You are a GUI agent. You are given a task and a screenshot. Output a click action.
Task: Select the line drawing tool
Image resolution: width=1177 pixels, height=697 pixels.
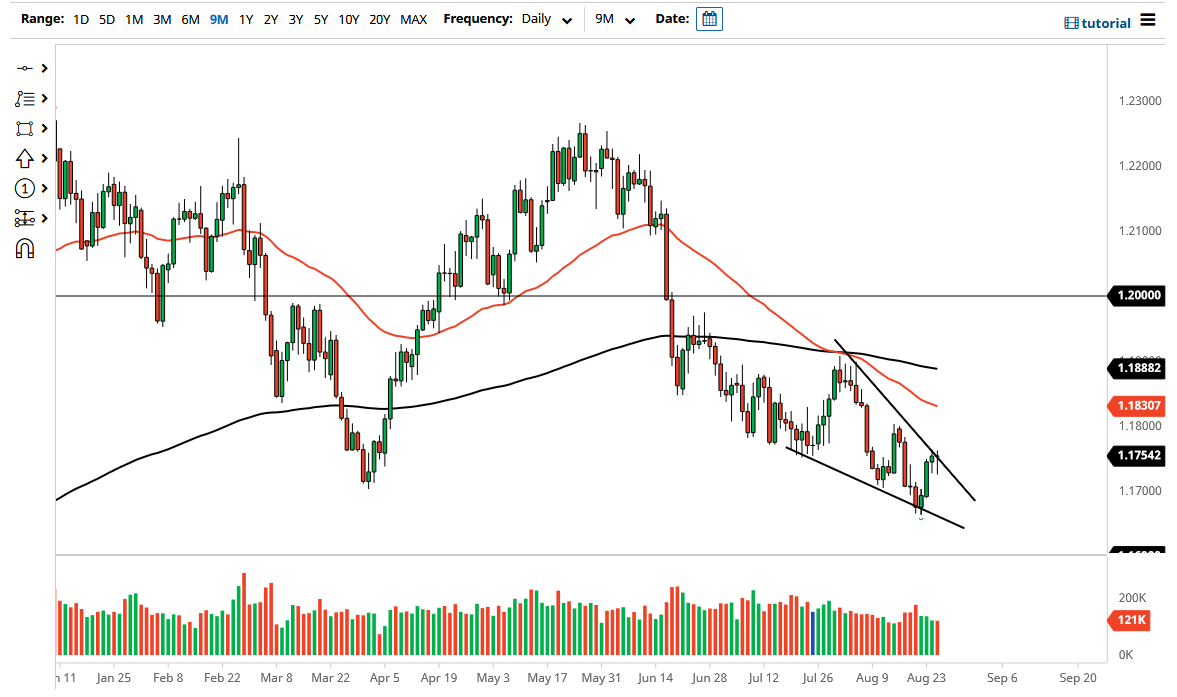tap(25, 68)
